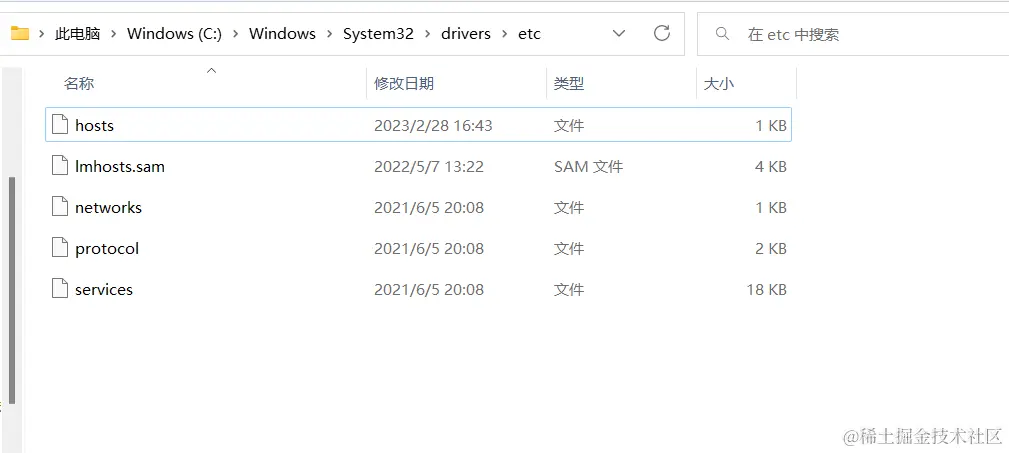This screenshot has height=453, width=1009.
Task: Open the address history dropdown
Action: click(x=618, y=33)
